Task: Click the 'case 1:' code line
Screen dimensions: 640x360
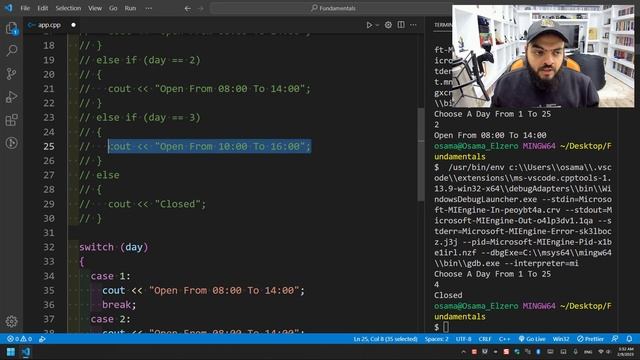Action: 111,276
